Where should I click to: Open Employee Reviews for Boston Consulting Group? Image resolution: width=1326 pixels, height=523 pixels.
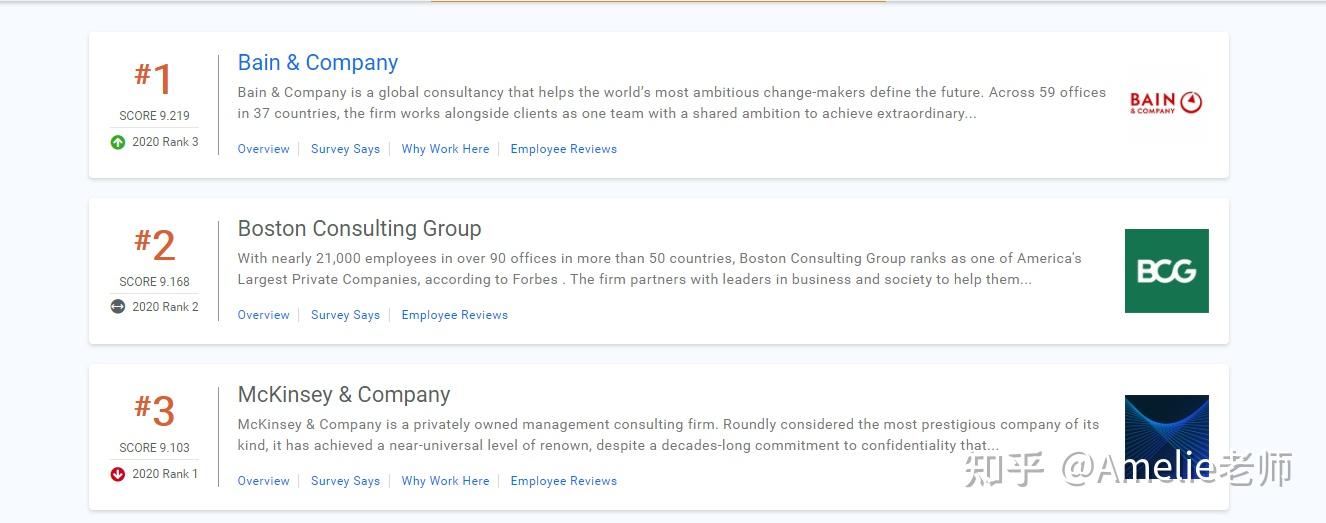point(455,315)
